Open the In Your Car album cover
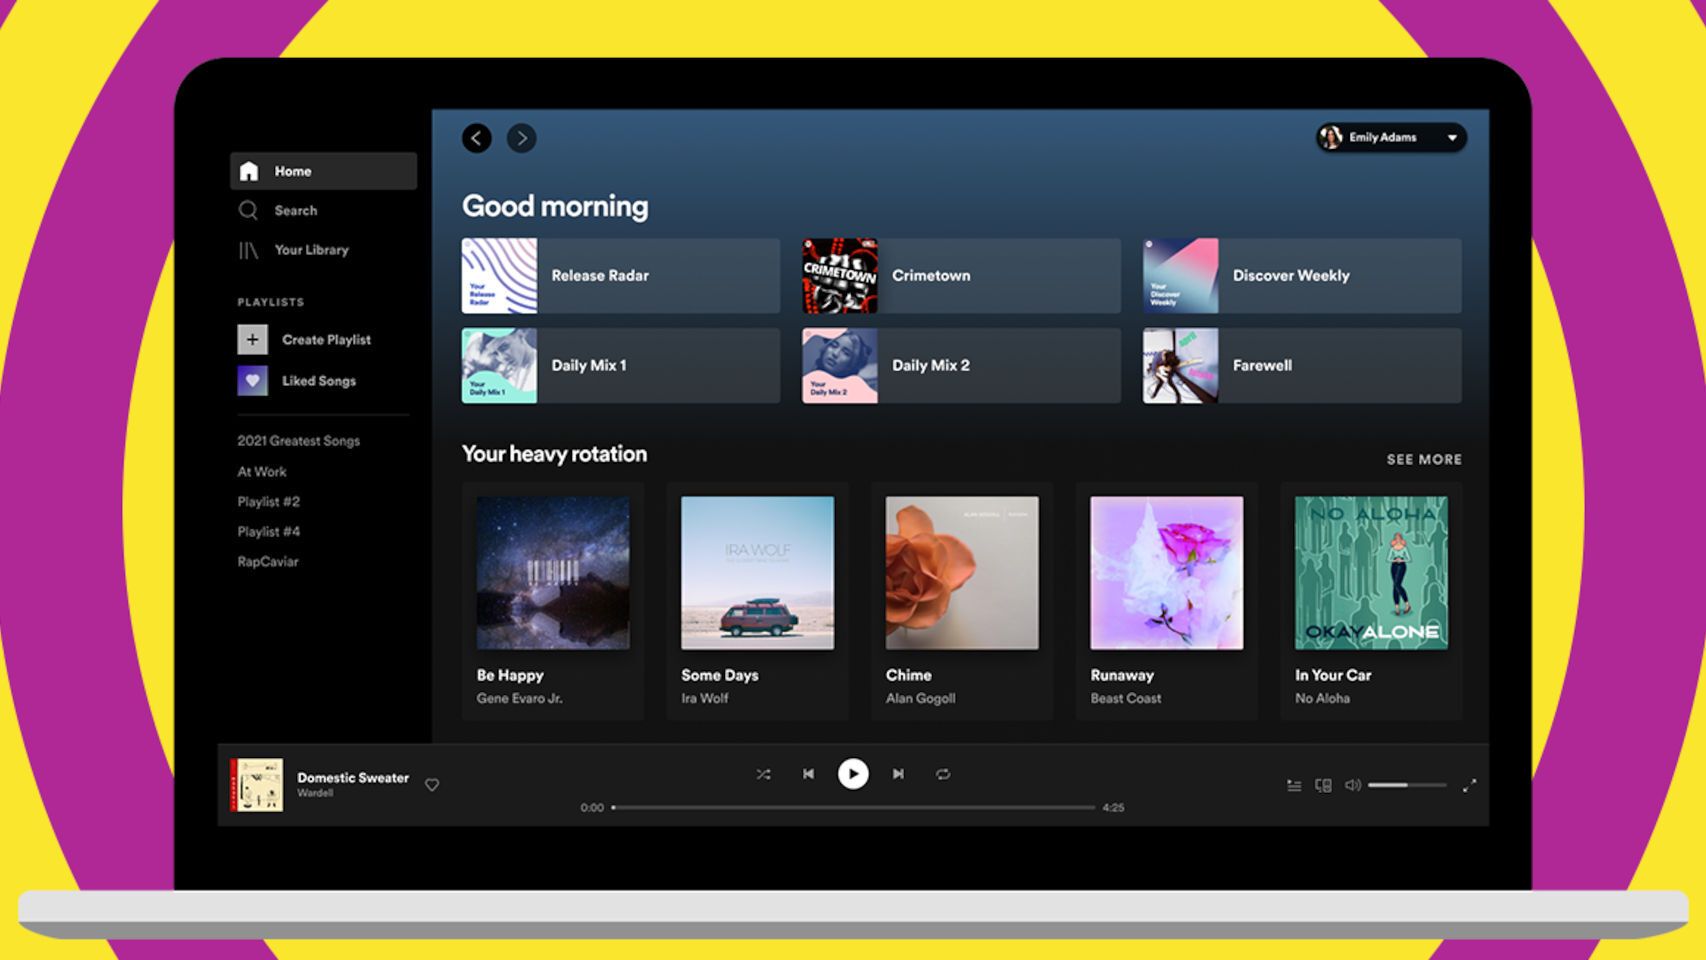Viewport: 1706px width, 960px height. [1371, 573]
